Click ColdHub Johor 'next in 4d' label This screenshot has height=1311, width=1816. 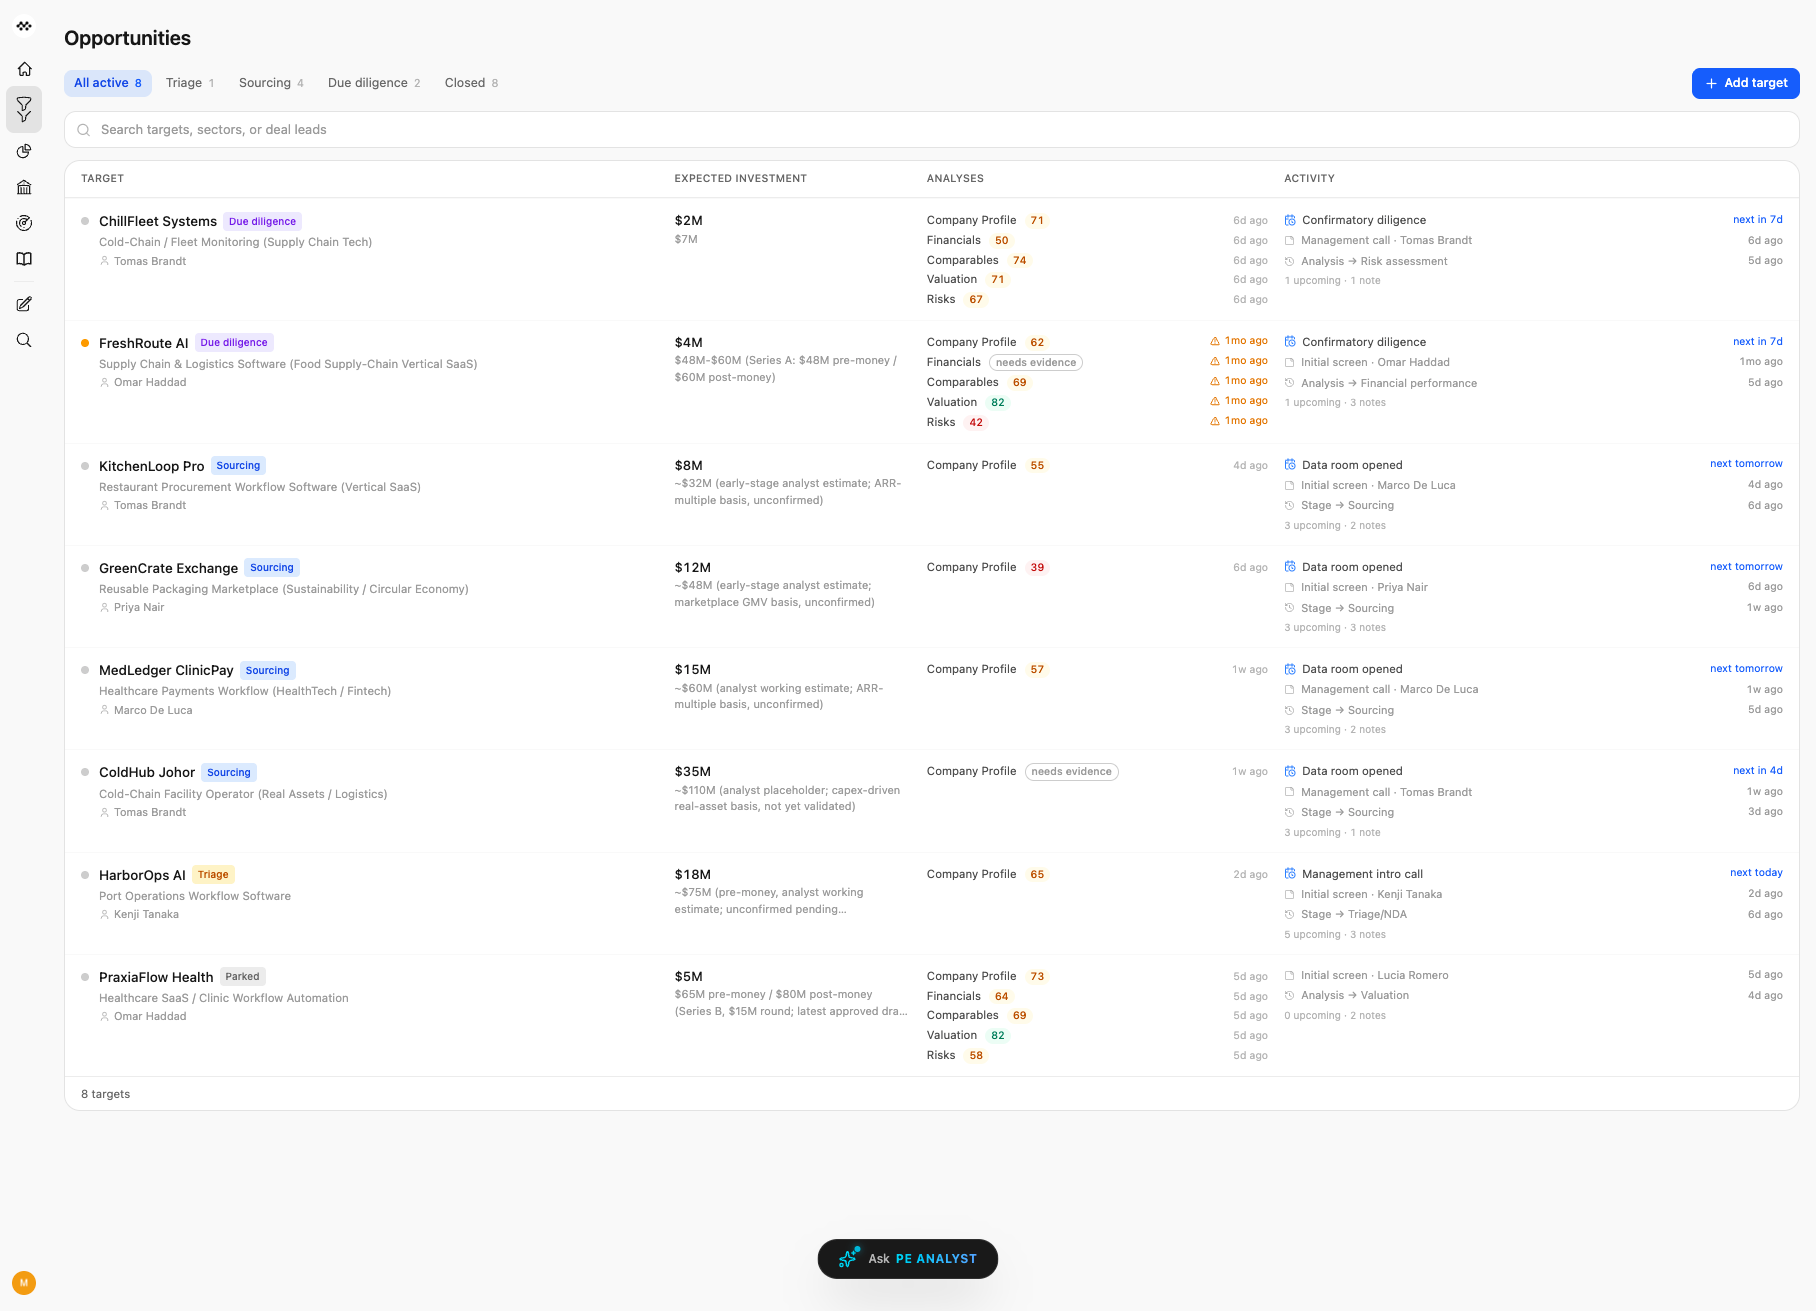(x=1757, y=771)
